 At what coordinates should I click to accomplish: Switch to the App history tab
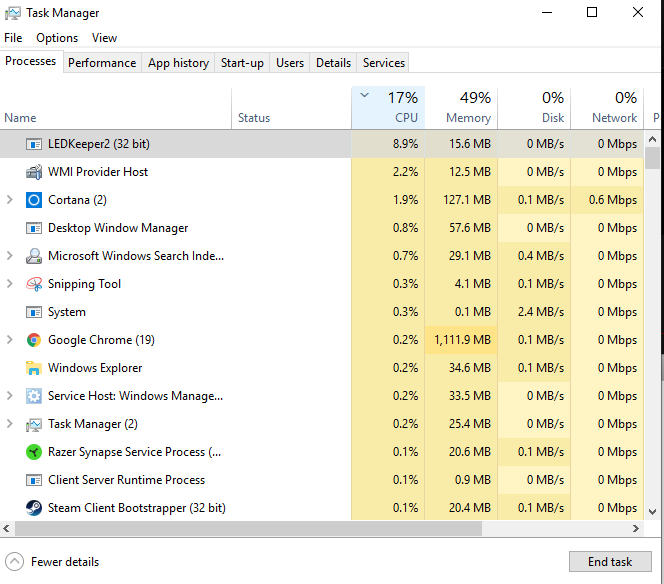point(178,63)
